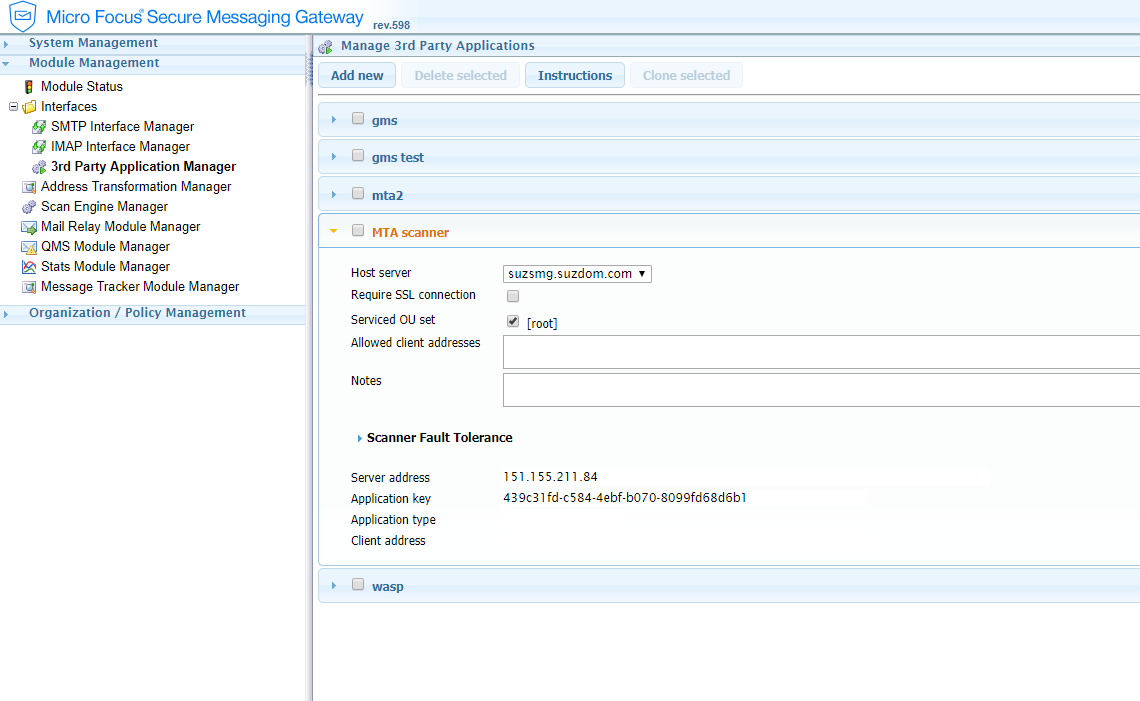Click the SMTP Interface Manager icon

[39, 127]
